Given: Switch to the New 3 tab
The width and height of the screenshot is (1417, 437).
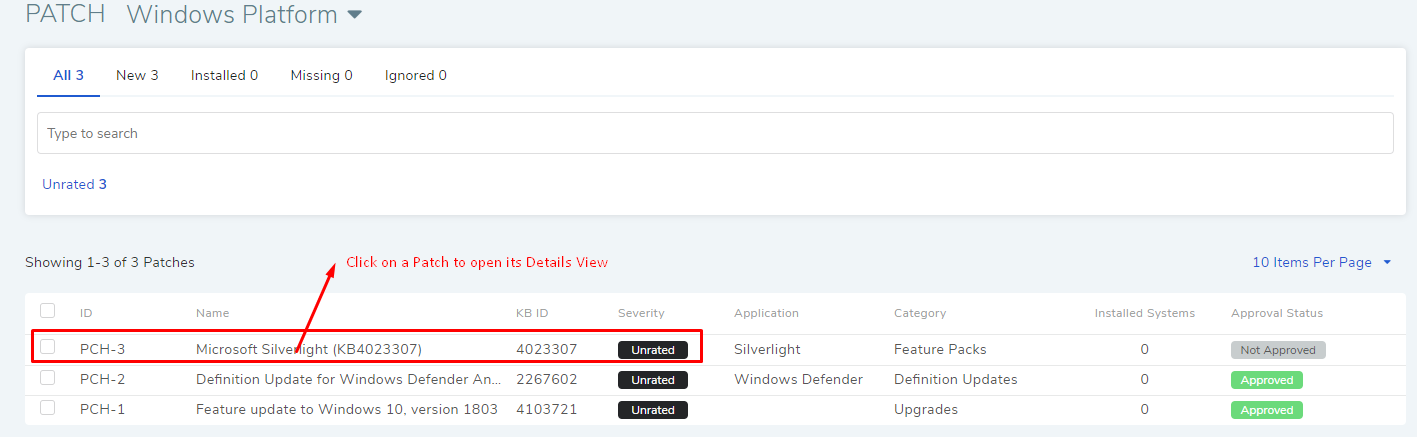Looking at the screenshot, I should coord(137,75).
